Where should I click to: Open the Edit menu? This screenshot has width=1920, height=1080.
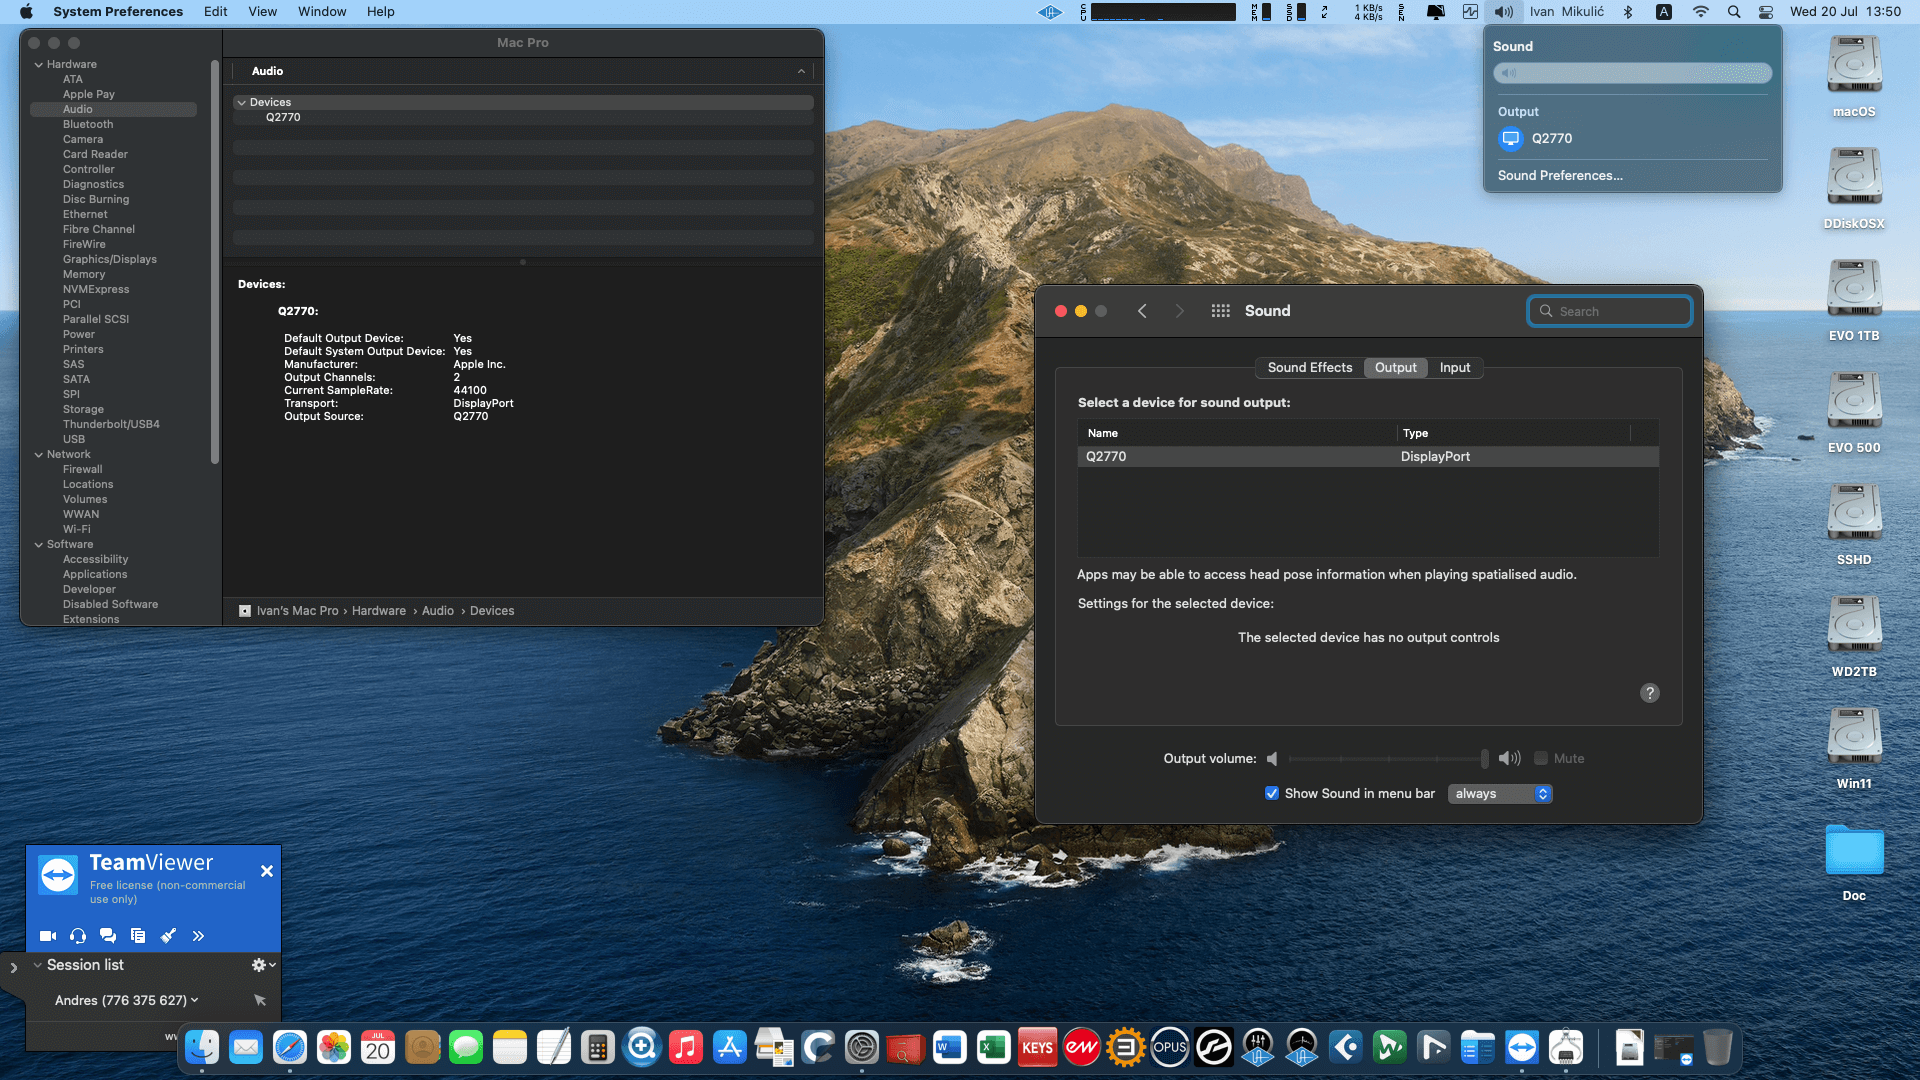[x=215, y=12]
